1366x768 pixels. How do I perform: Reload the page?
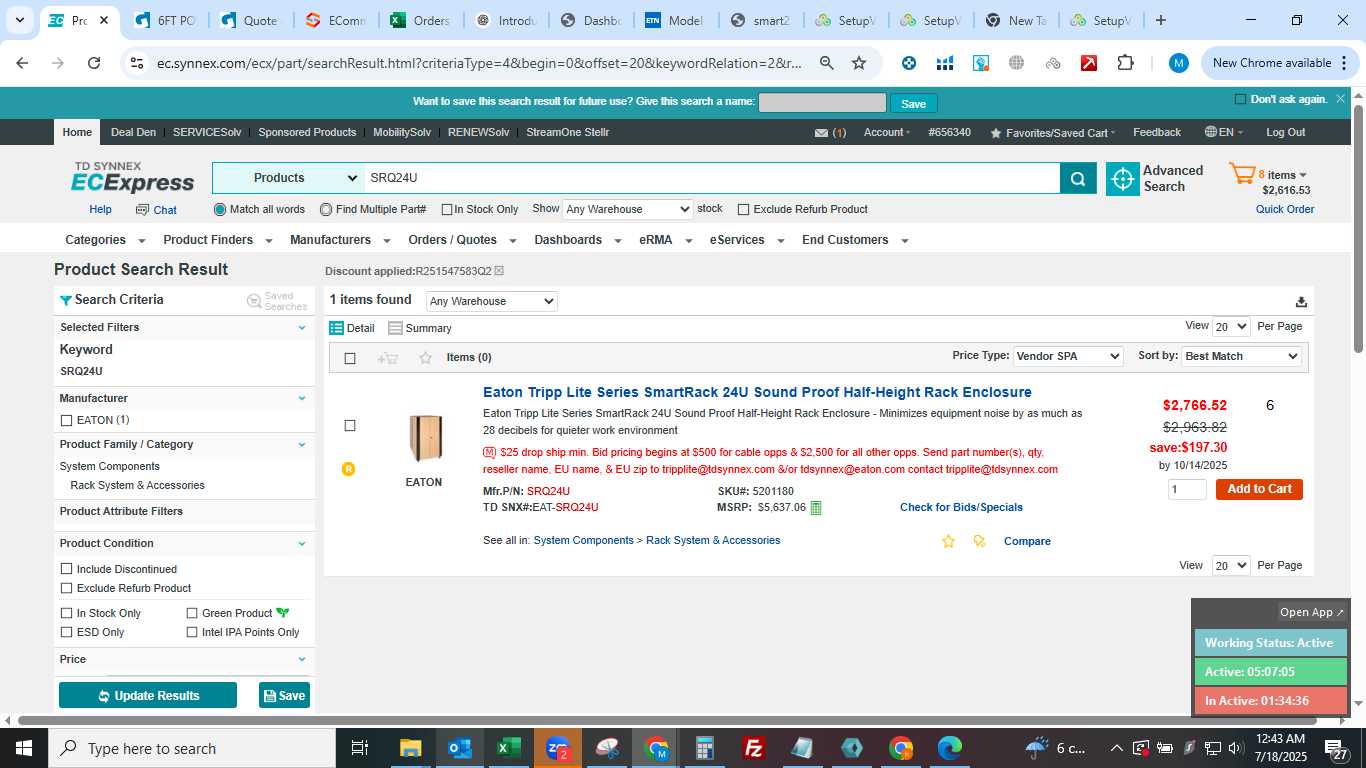pyautogui.click(x=94, y=63)
